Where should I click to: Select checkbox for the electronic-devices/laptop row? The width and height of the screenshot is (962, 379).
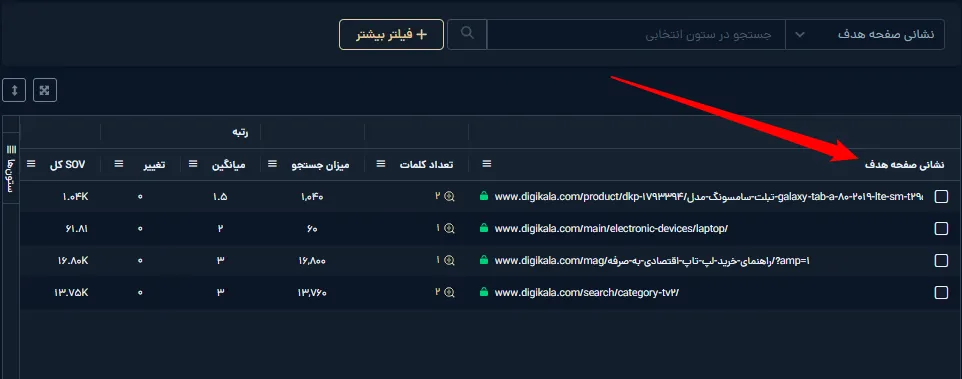click(941, 228)
